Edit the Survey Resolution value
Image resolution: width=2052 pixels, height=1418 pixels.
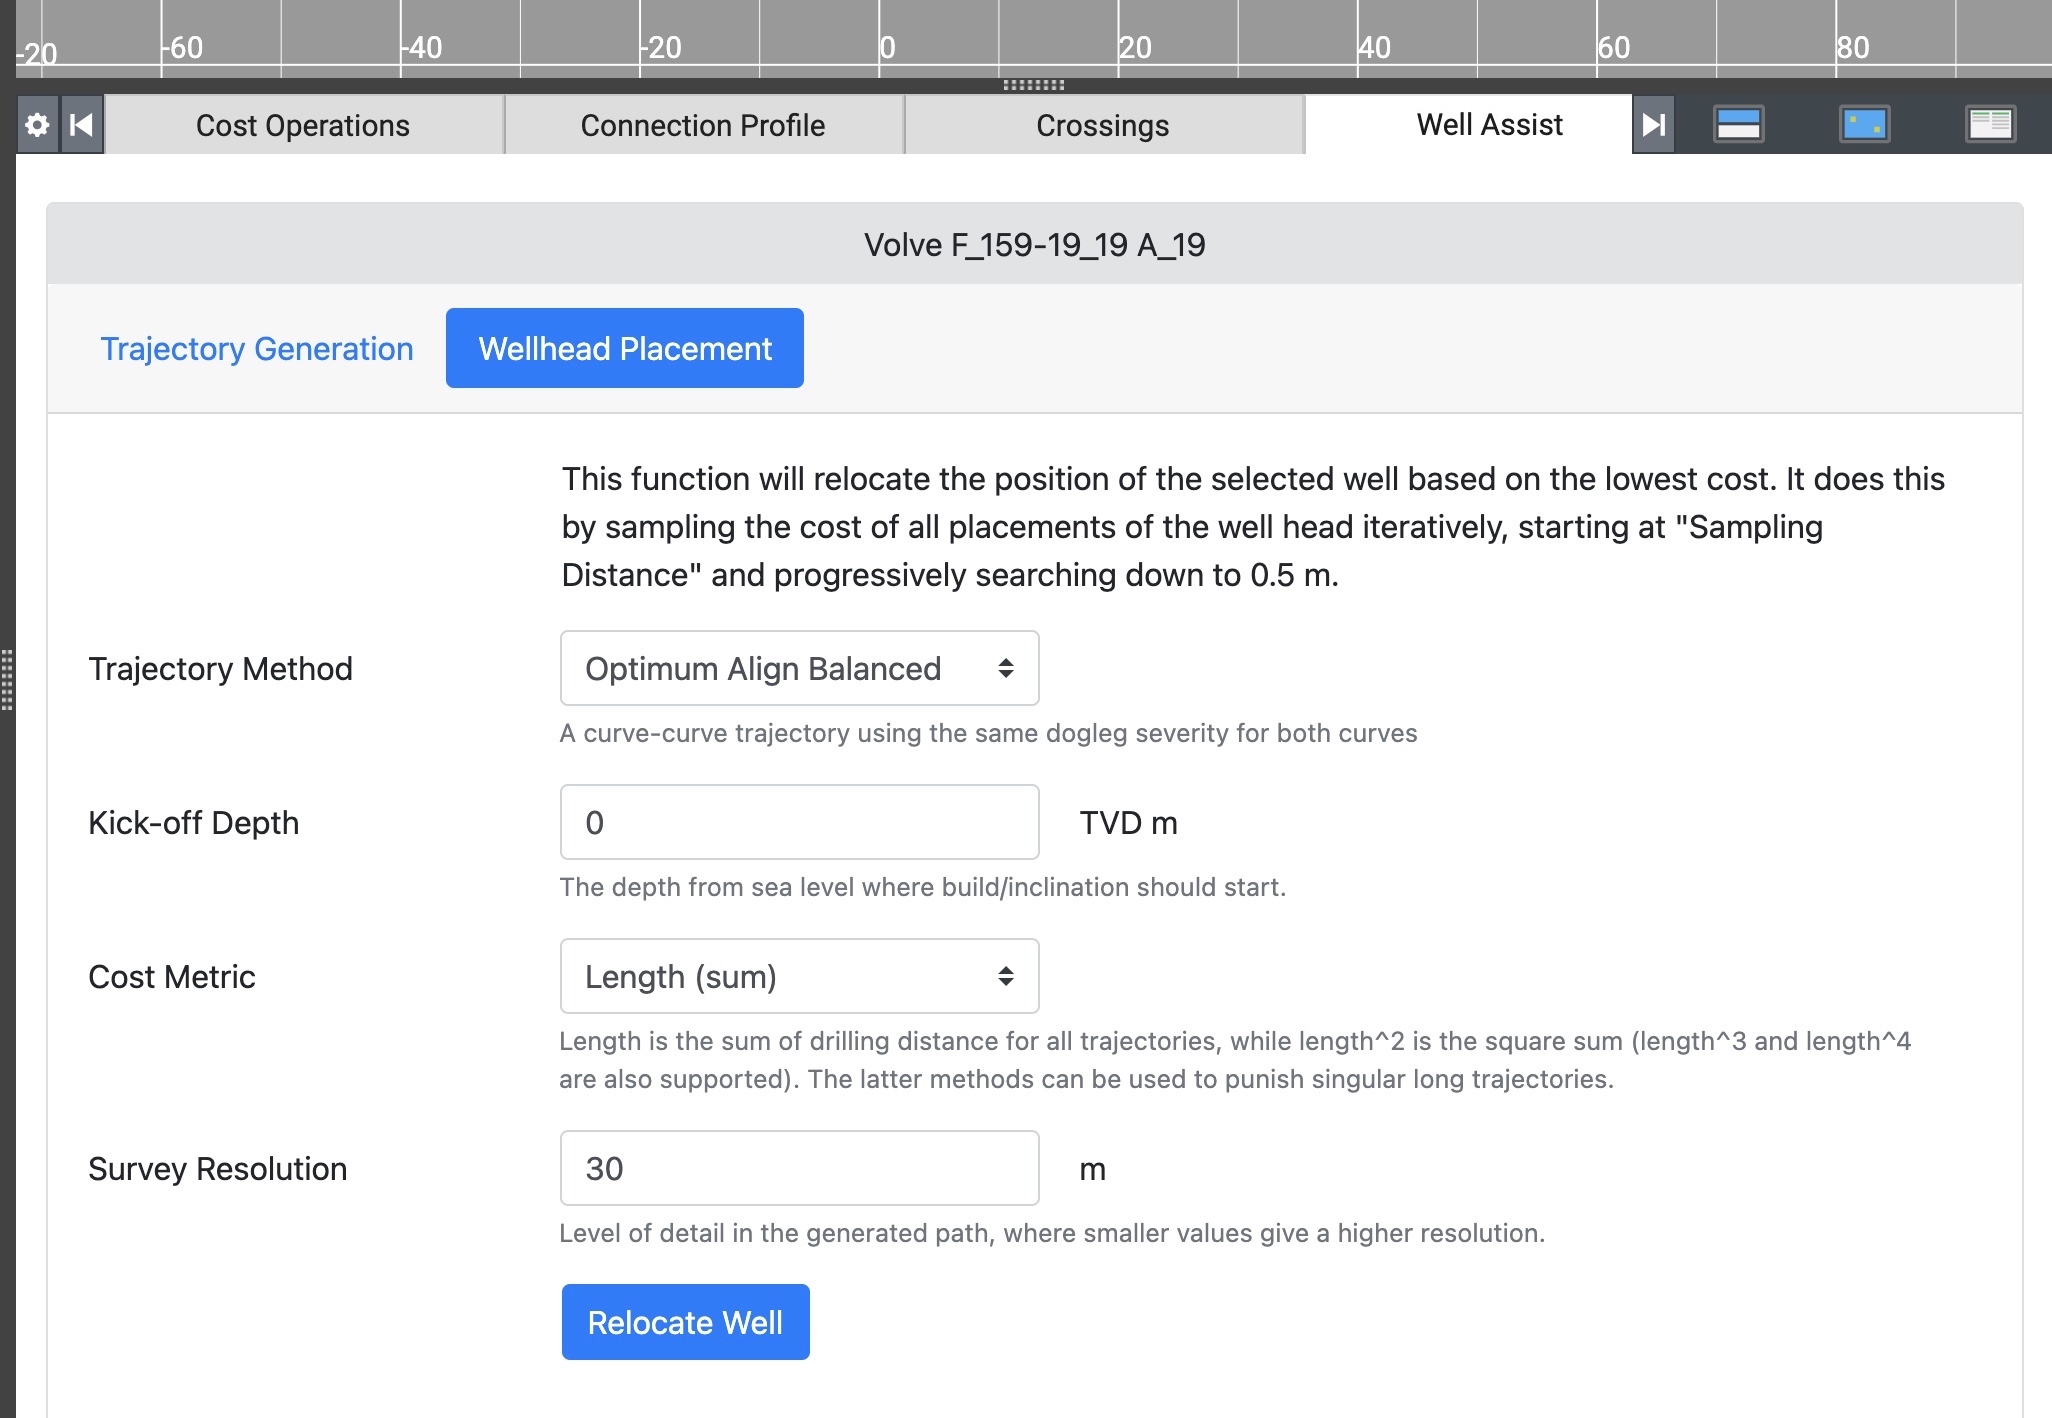click(800, 1167)
